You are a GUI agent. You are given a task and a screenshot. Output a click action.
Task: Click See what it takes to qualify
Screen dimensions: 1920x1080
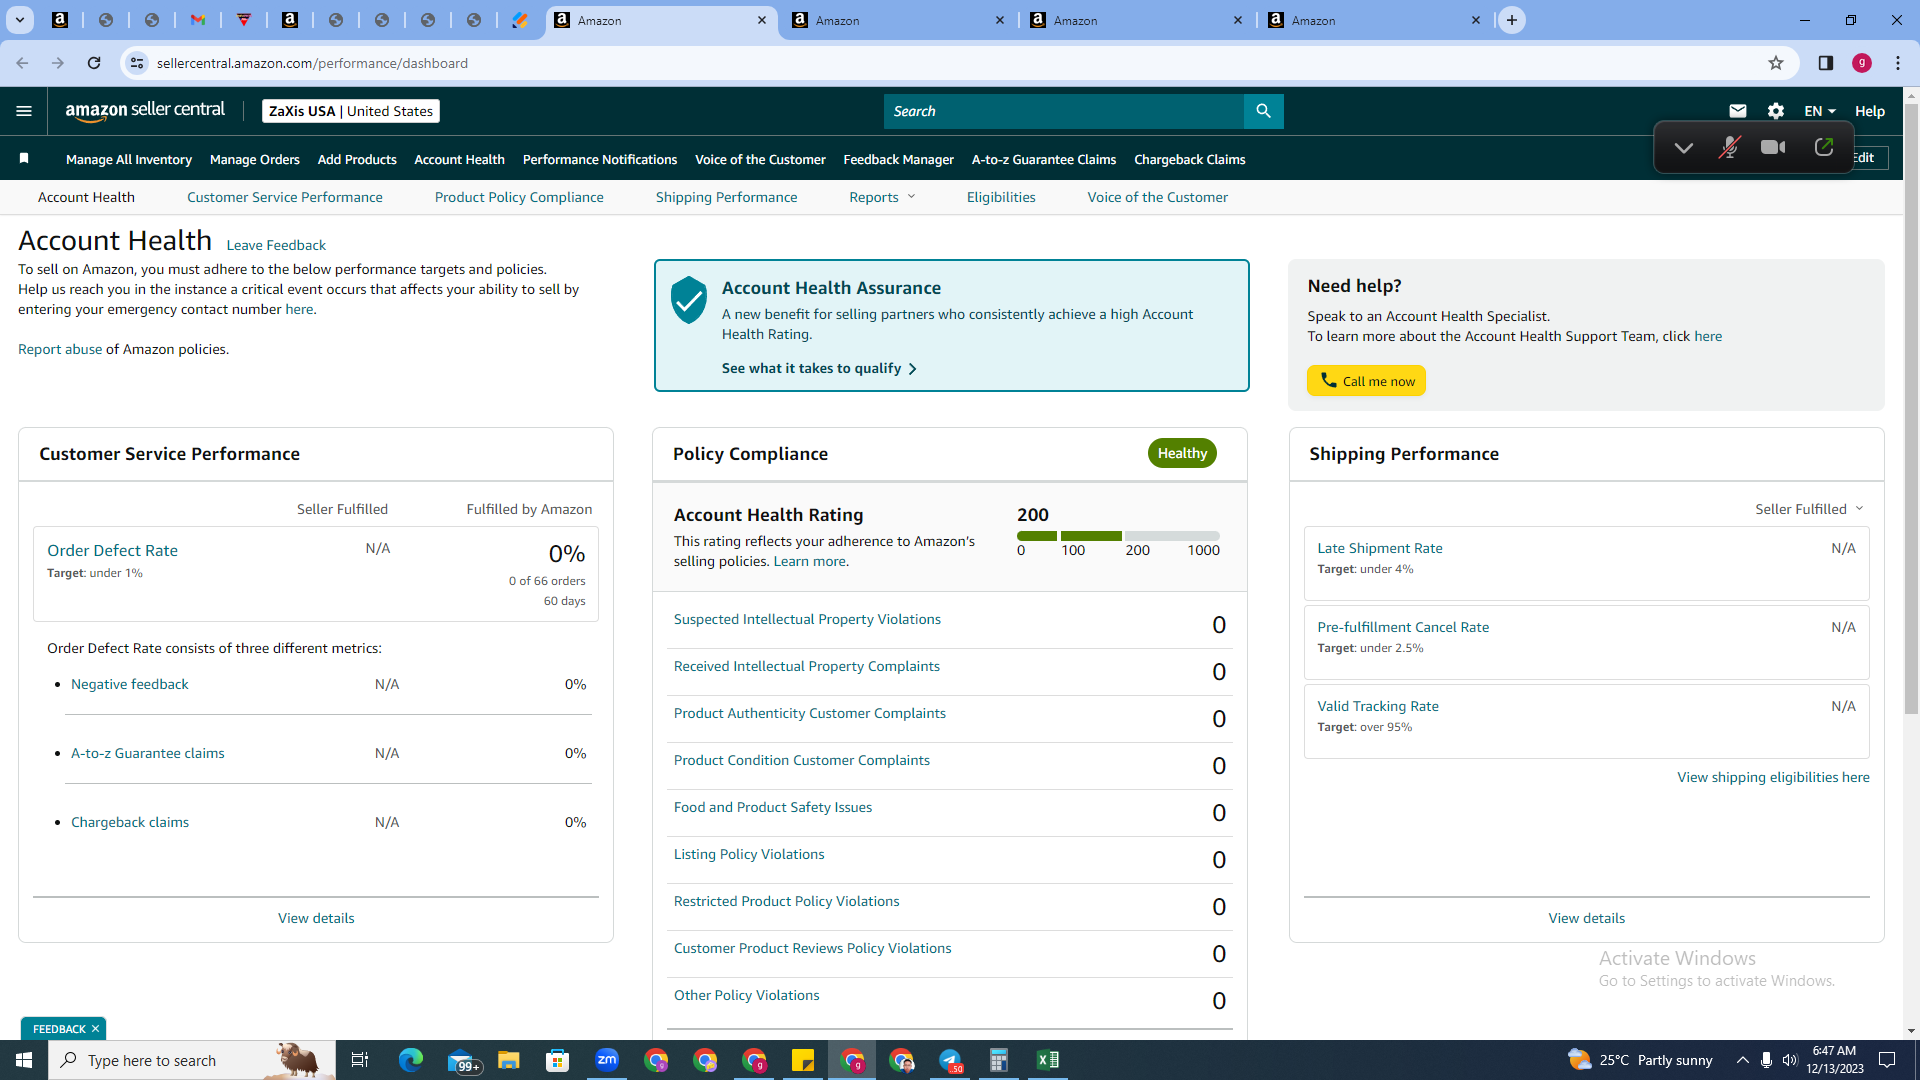click(819, 368)
